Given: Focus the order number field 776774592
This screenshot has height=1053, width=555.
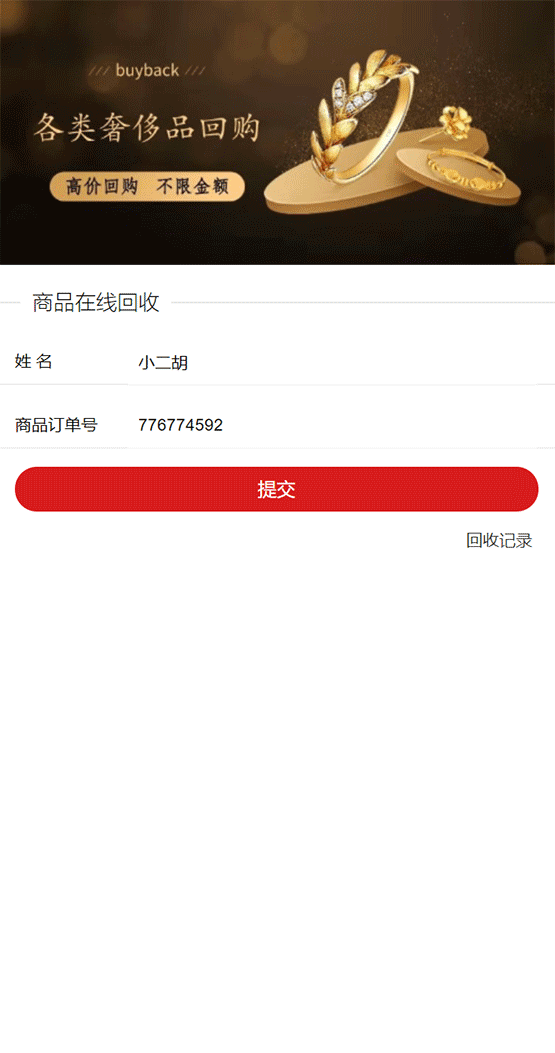Looking at the screenshot, I should click(333, 425).
